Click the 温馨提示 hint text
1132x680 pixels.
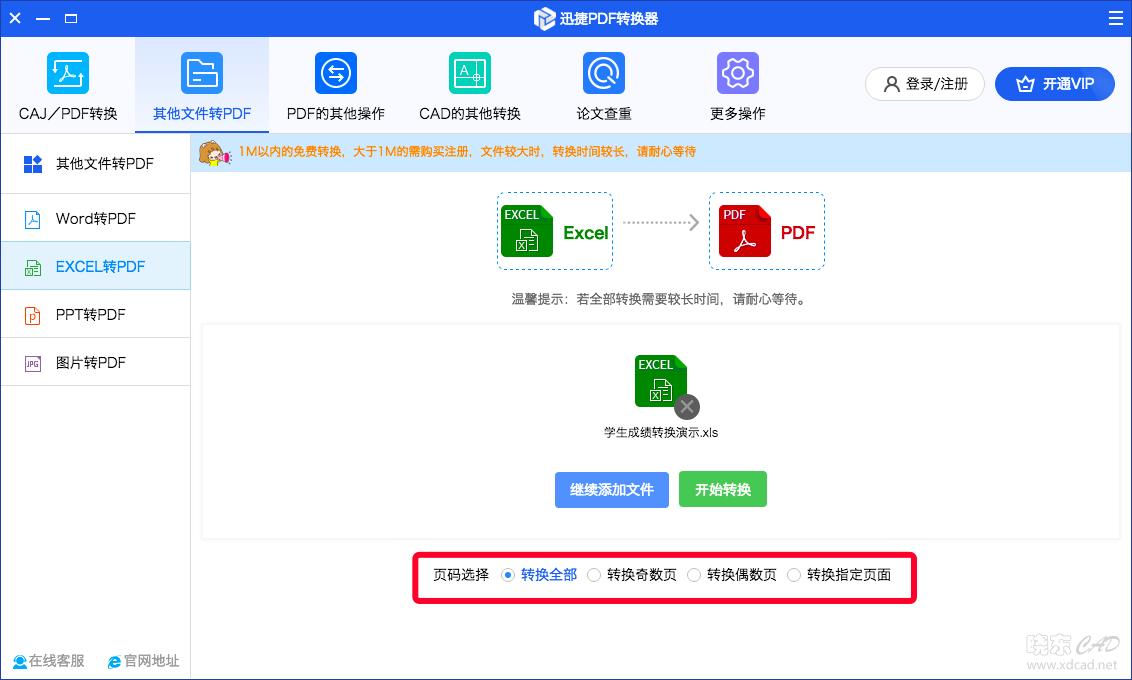658,299
